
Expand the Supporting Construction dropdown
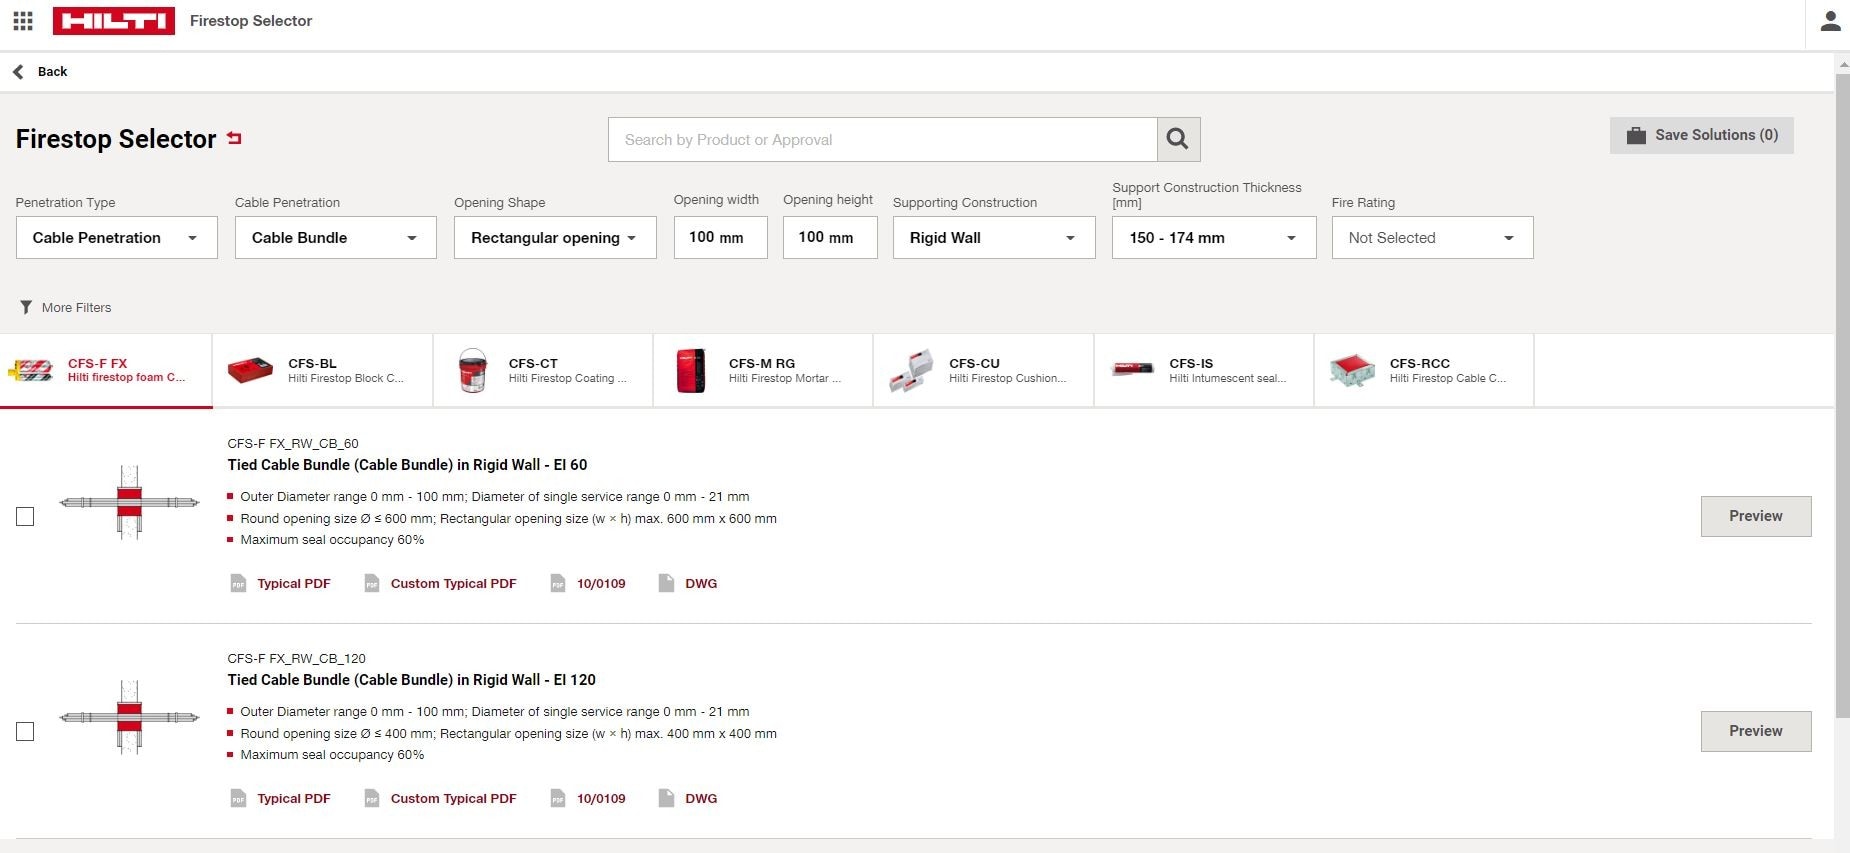pyautogui.click(x=993, y=238)
